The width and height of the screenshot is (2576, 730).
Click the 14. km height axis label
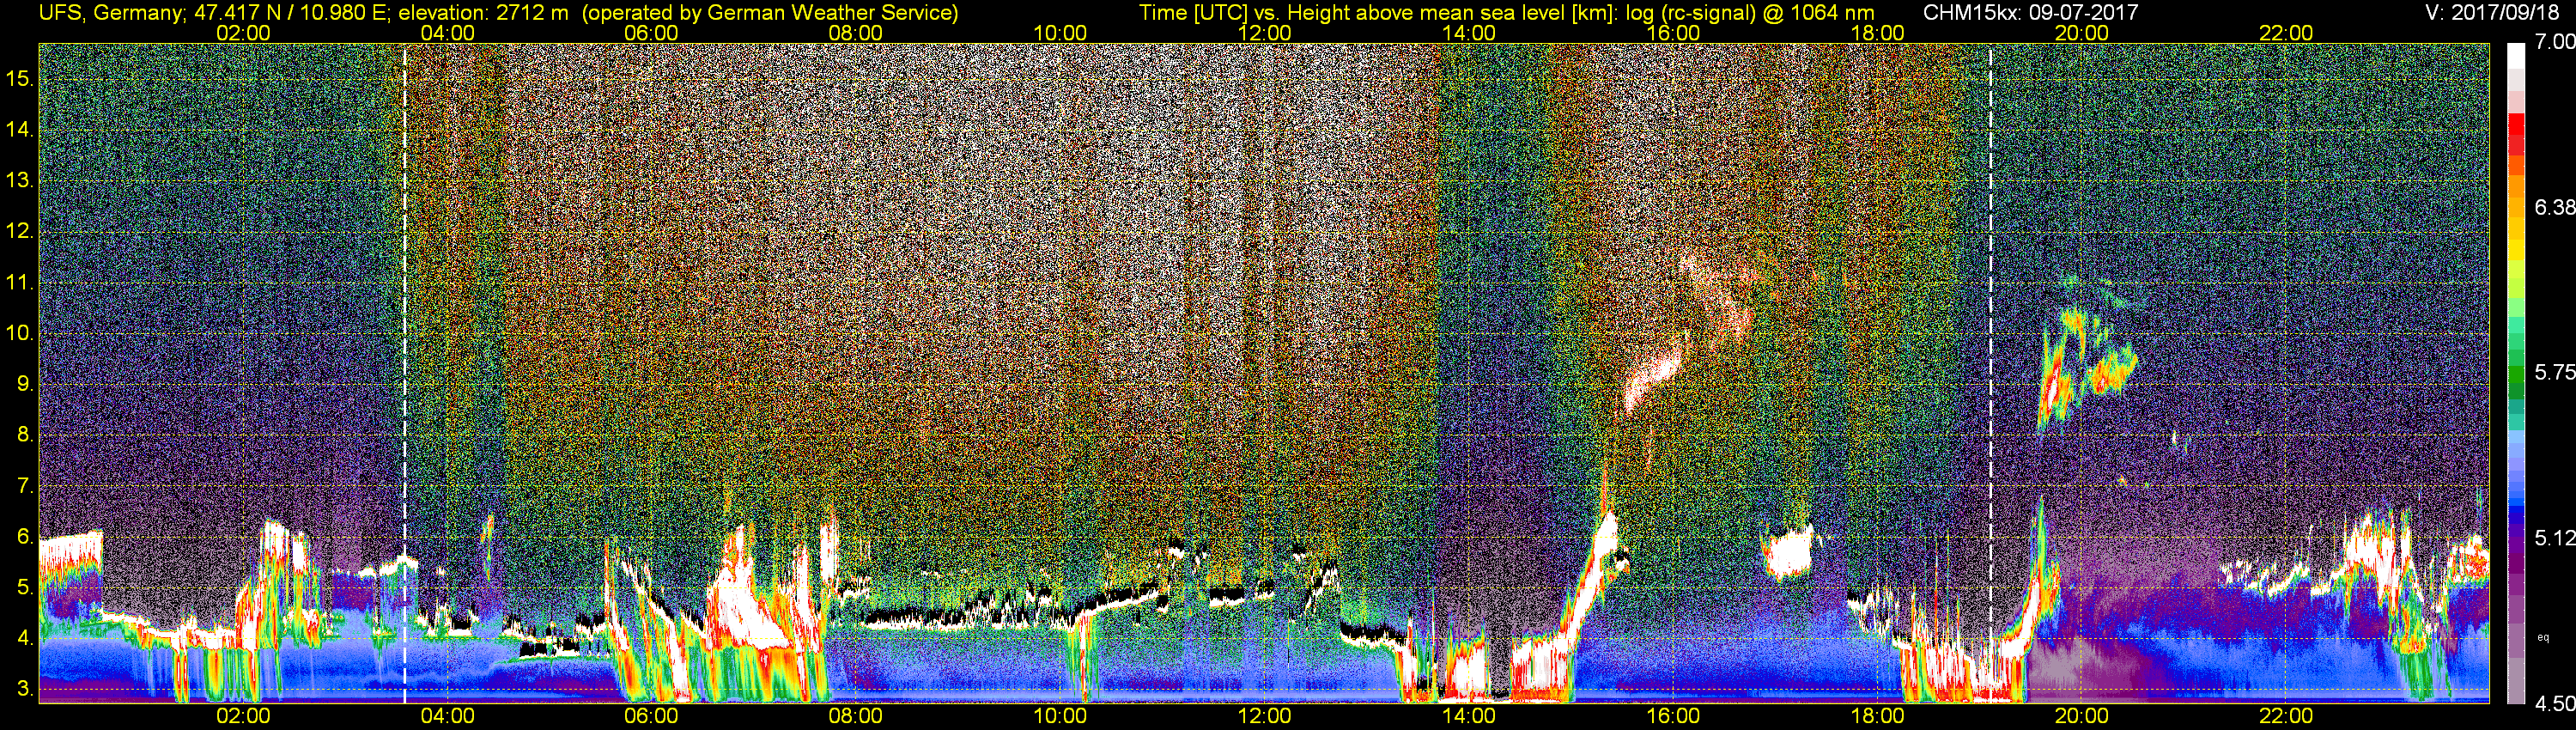coord(20,130)
